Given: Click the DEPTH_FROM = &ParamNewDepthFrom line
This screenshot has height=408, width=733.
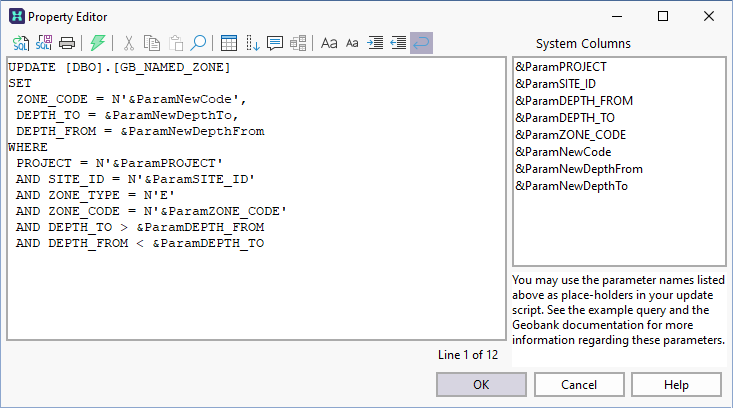Looking at the screenshot, I should 140,131.
